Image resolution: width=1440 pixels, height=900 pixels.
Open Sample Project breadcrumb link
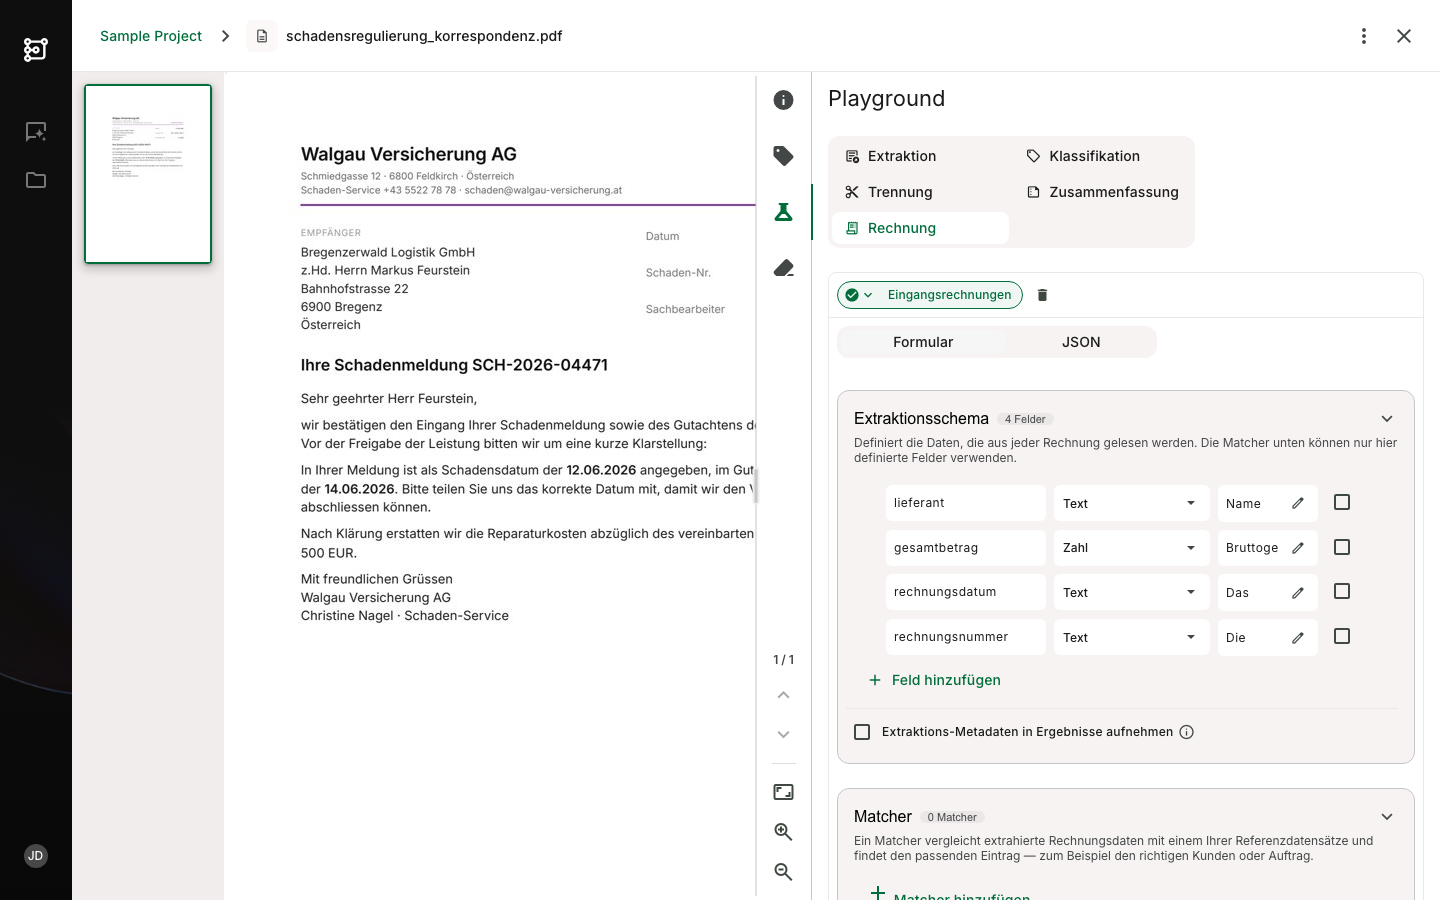click(151, 36)
